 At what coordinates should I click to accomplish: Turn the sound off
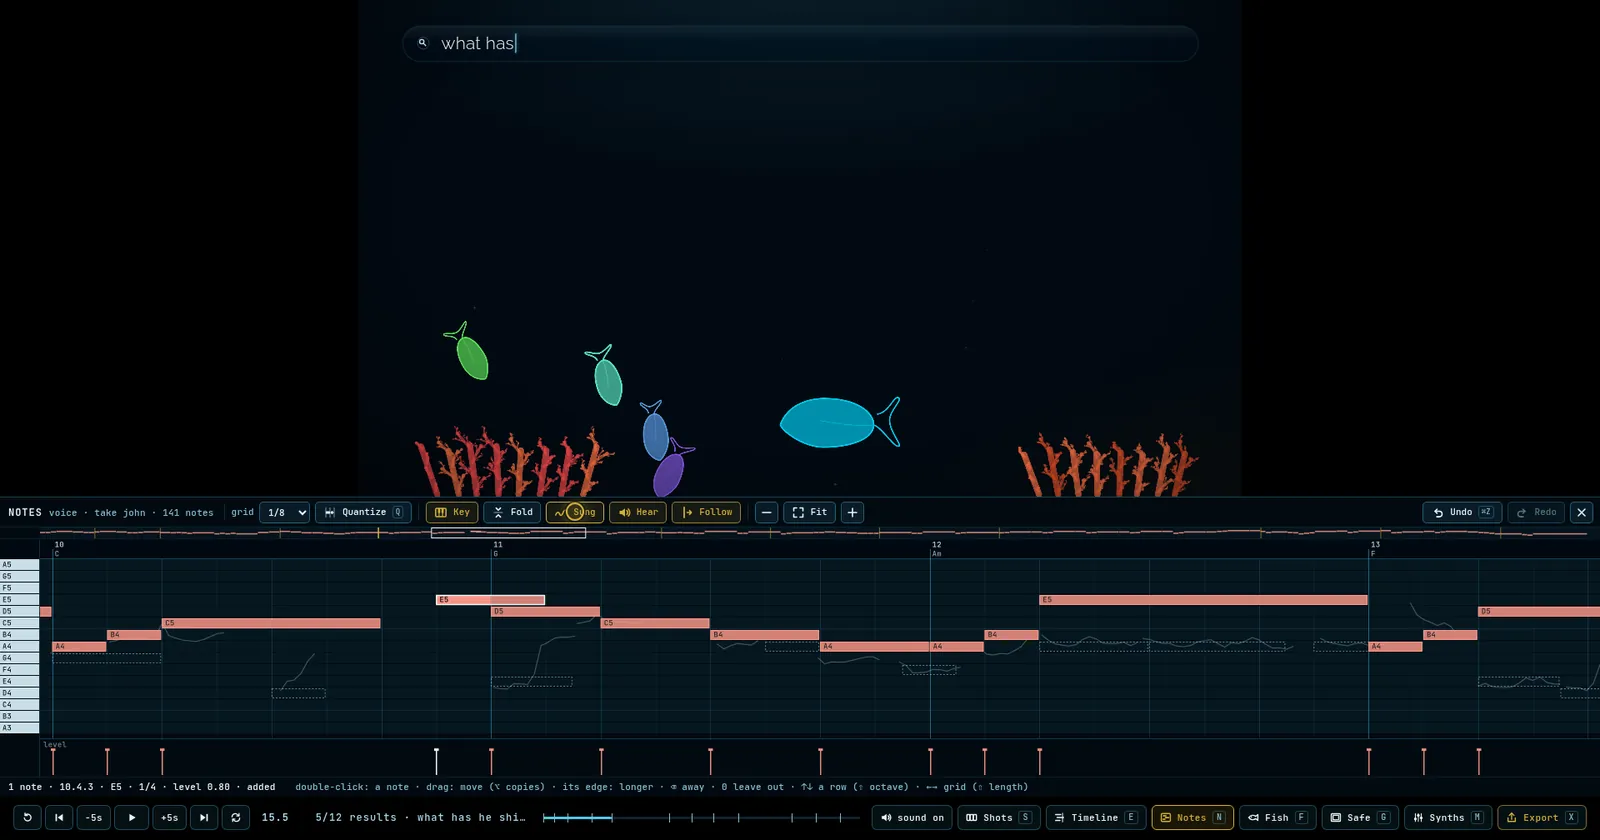click(x=912, y=817)
